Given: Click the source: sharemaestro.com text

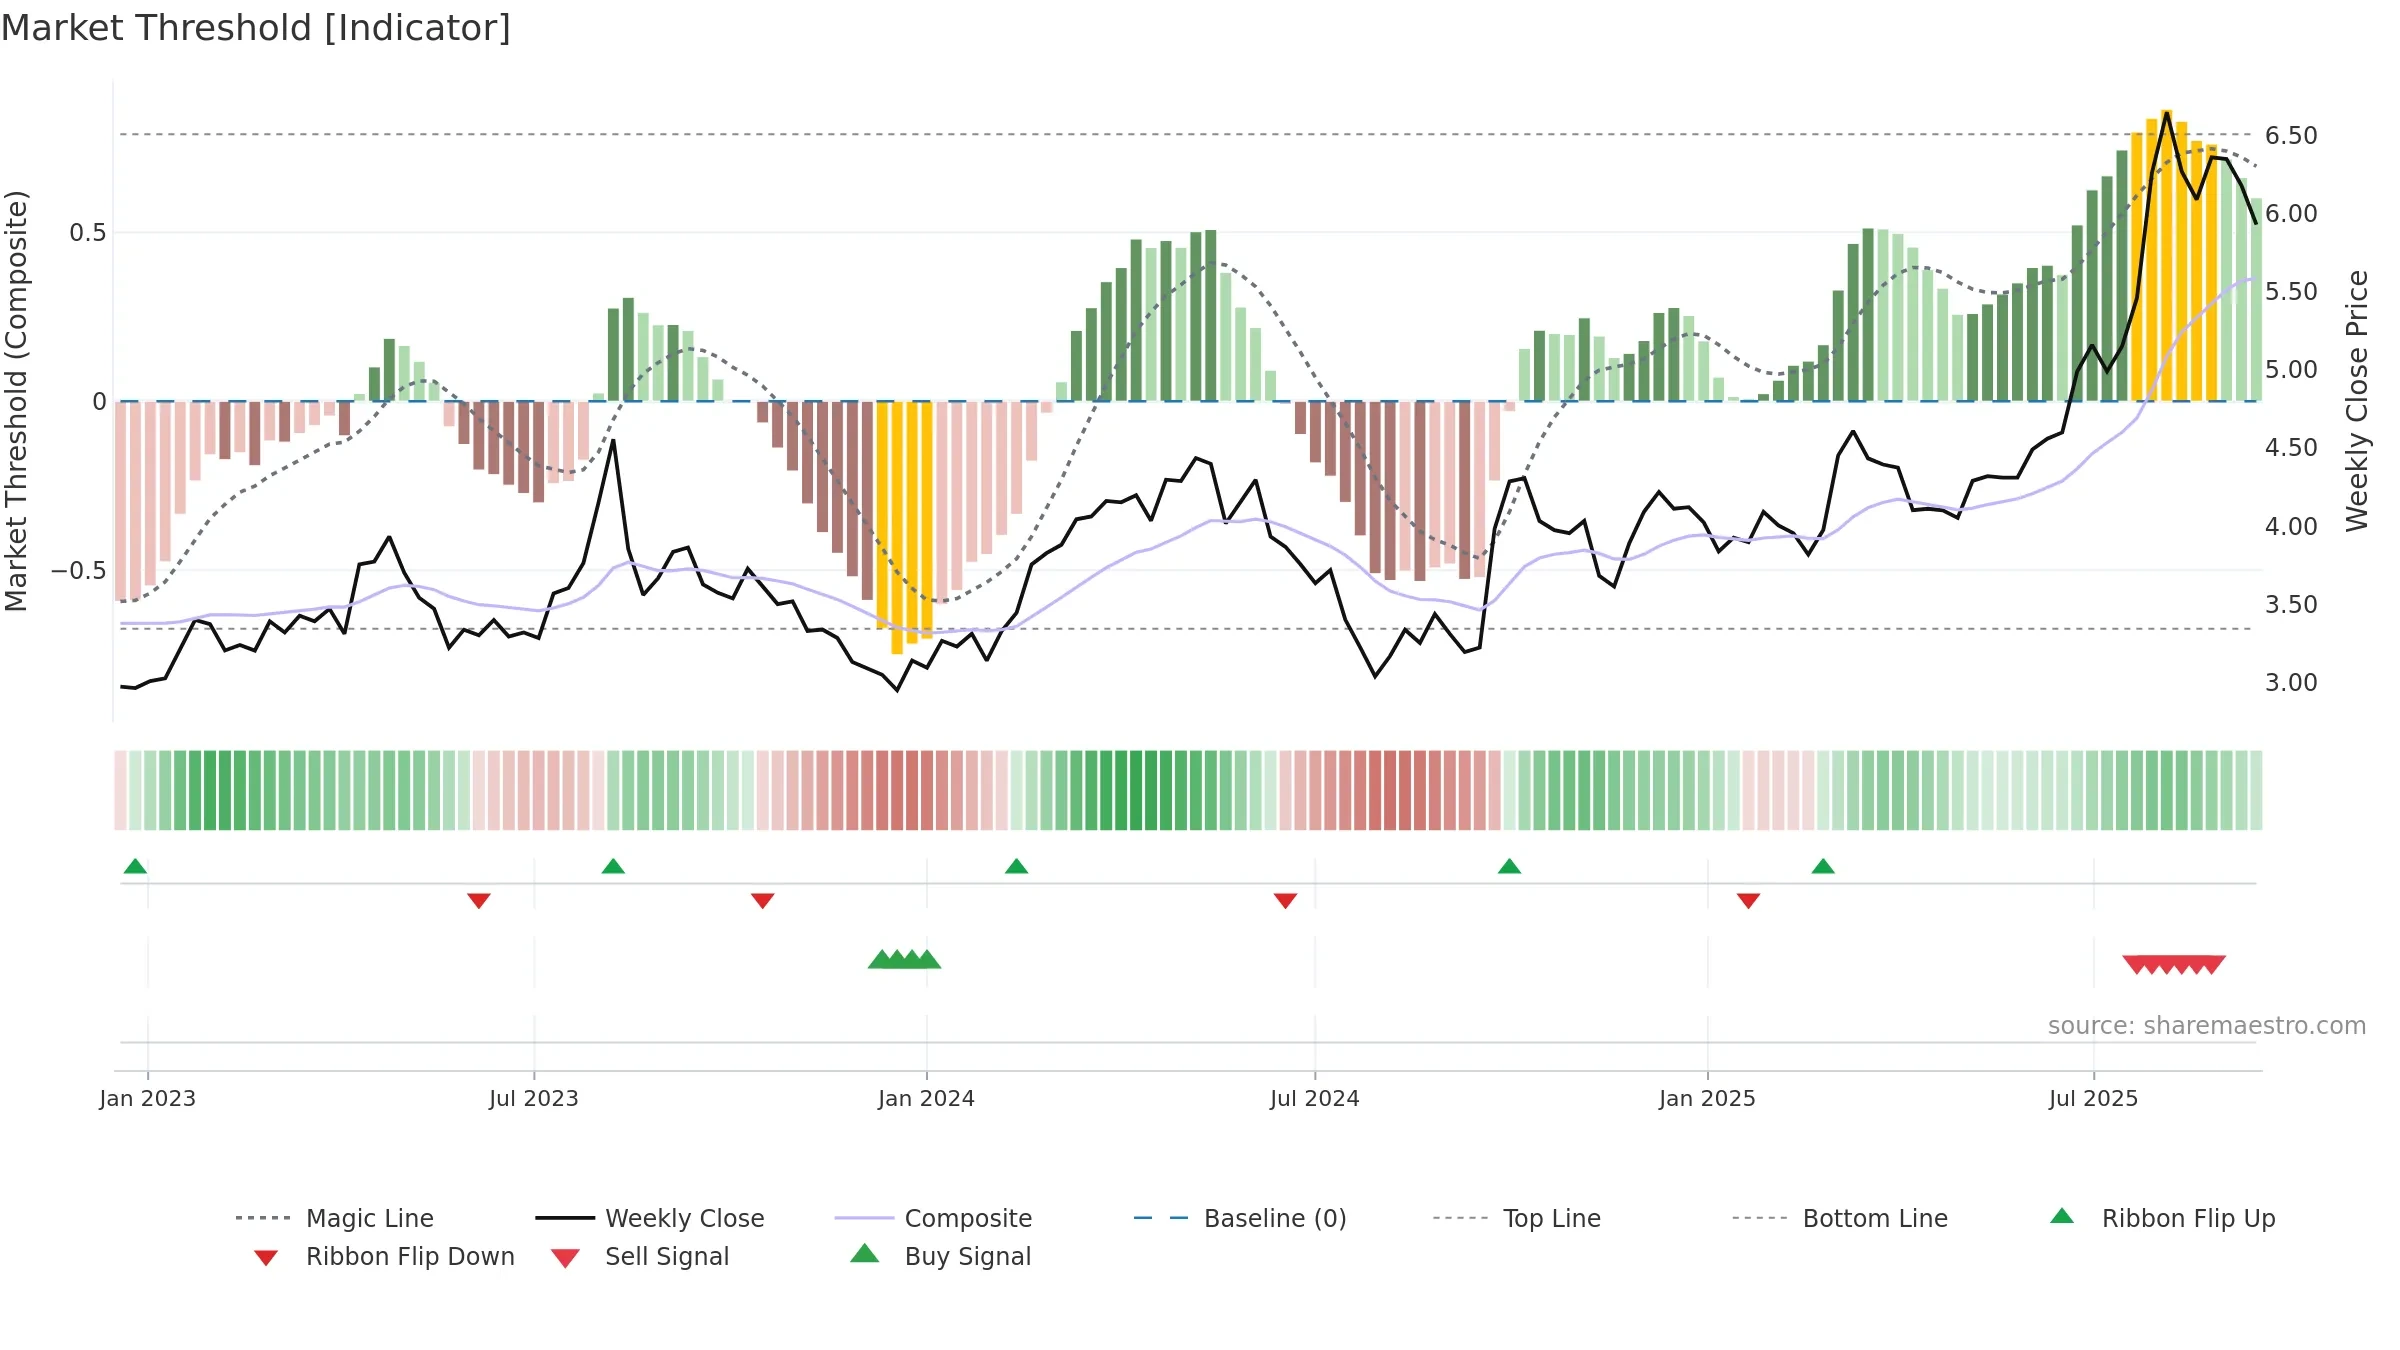Looking at the screenshot, I should pyautogui.click(x=2206, y=1026).
